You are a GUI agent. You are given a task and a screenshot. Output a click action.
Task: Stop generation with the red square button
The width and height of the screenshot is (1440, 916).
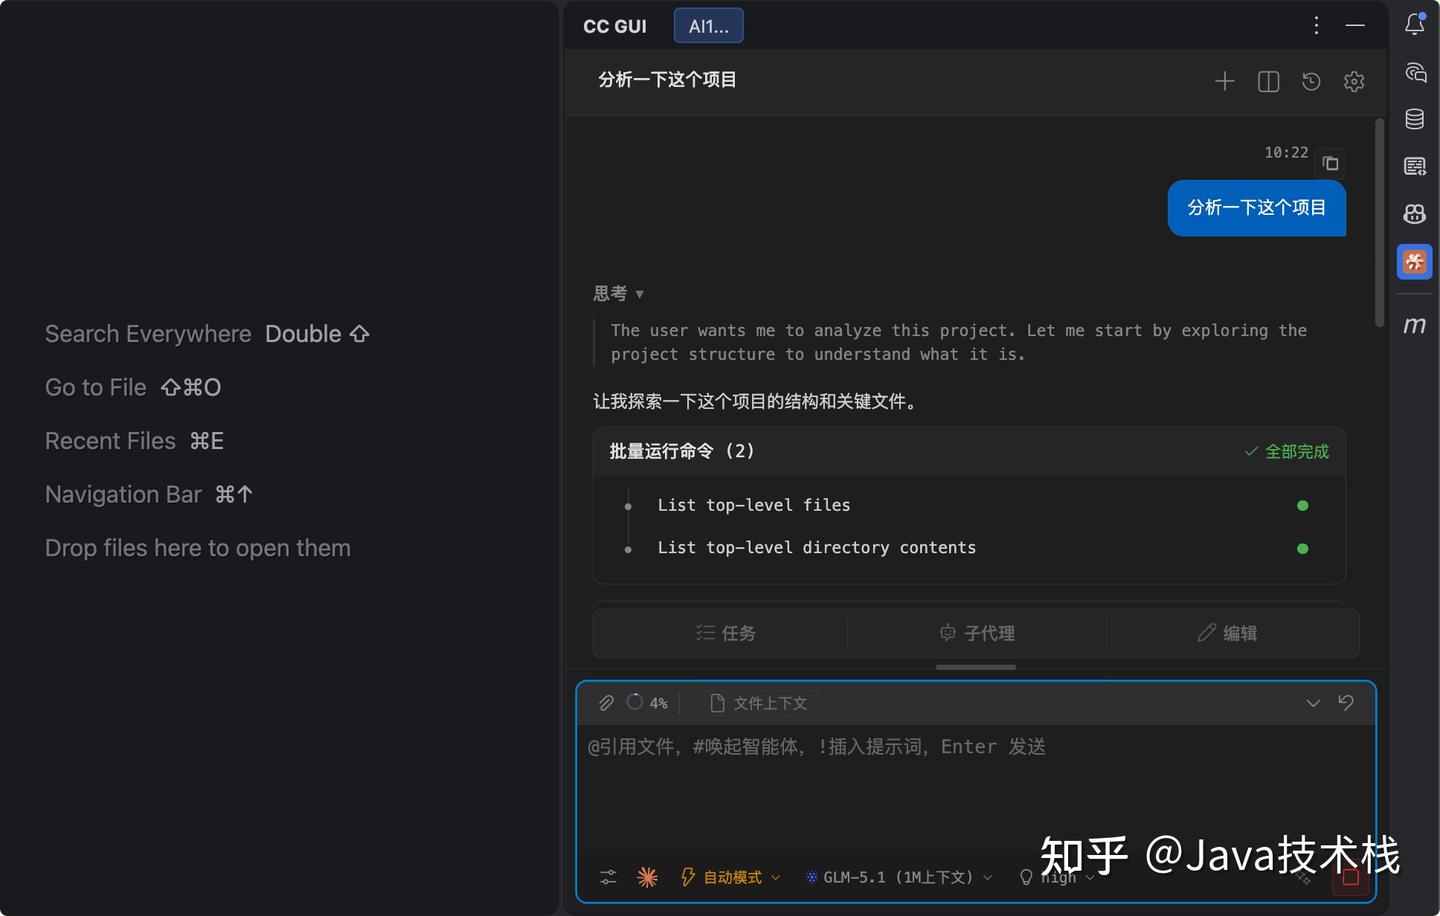(1350, 877)
